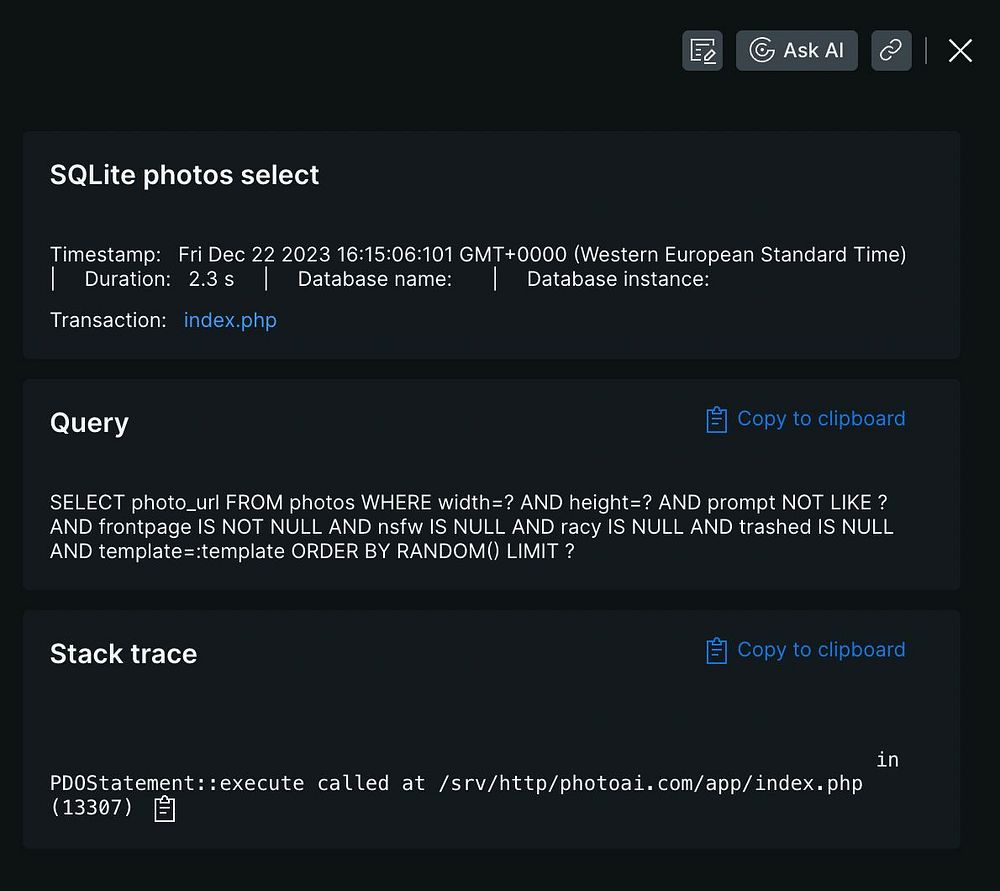
Task: Click the Stack trace section heading
Action: pos(123,654)
